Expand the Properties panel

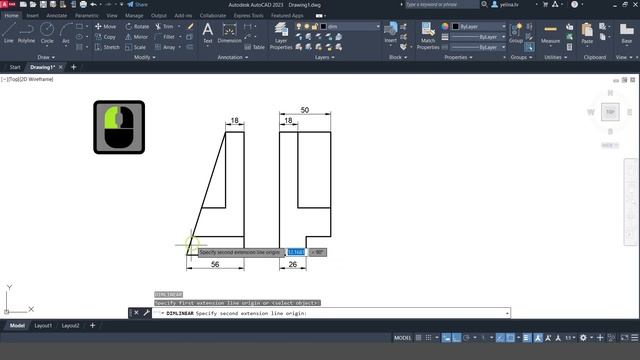458,58
